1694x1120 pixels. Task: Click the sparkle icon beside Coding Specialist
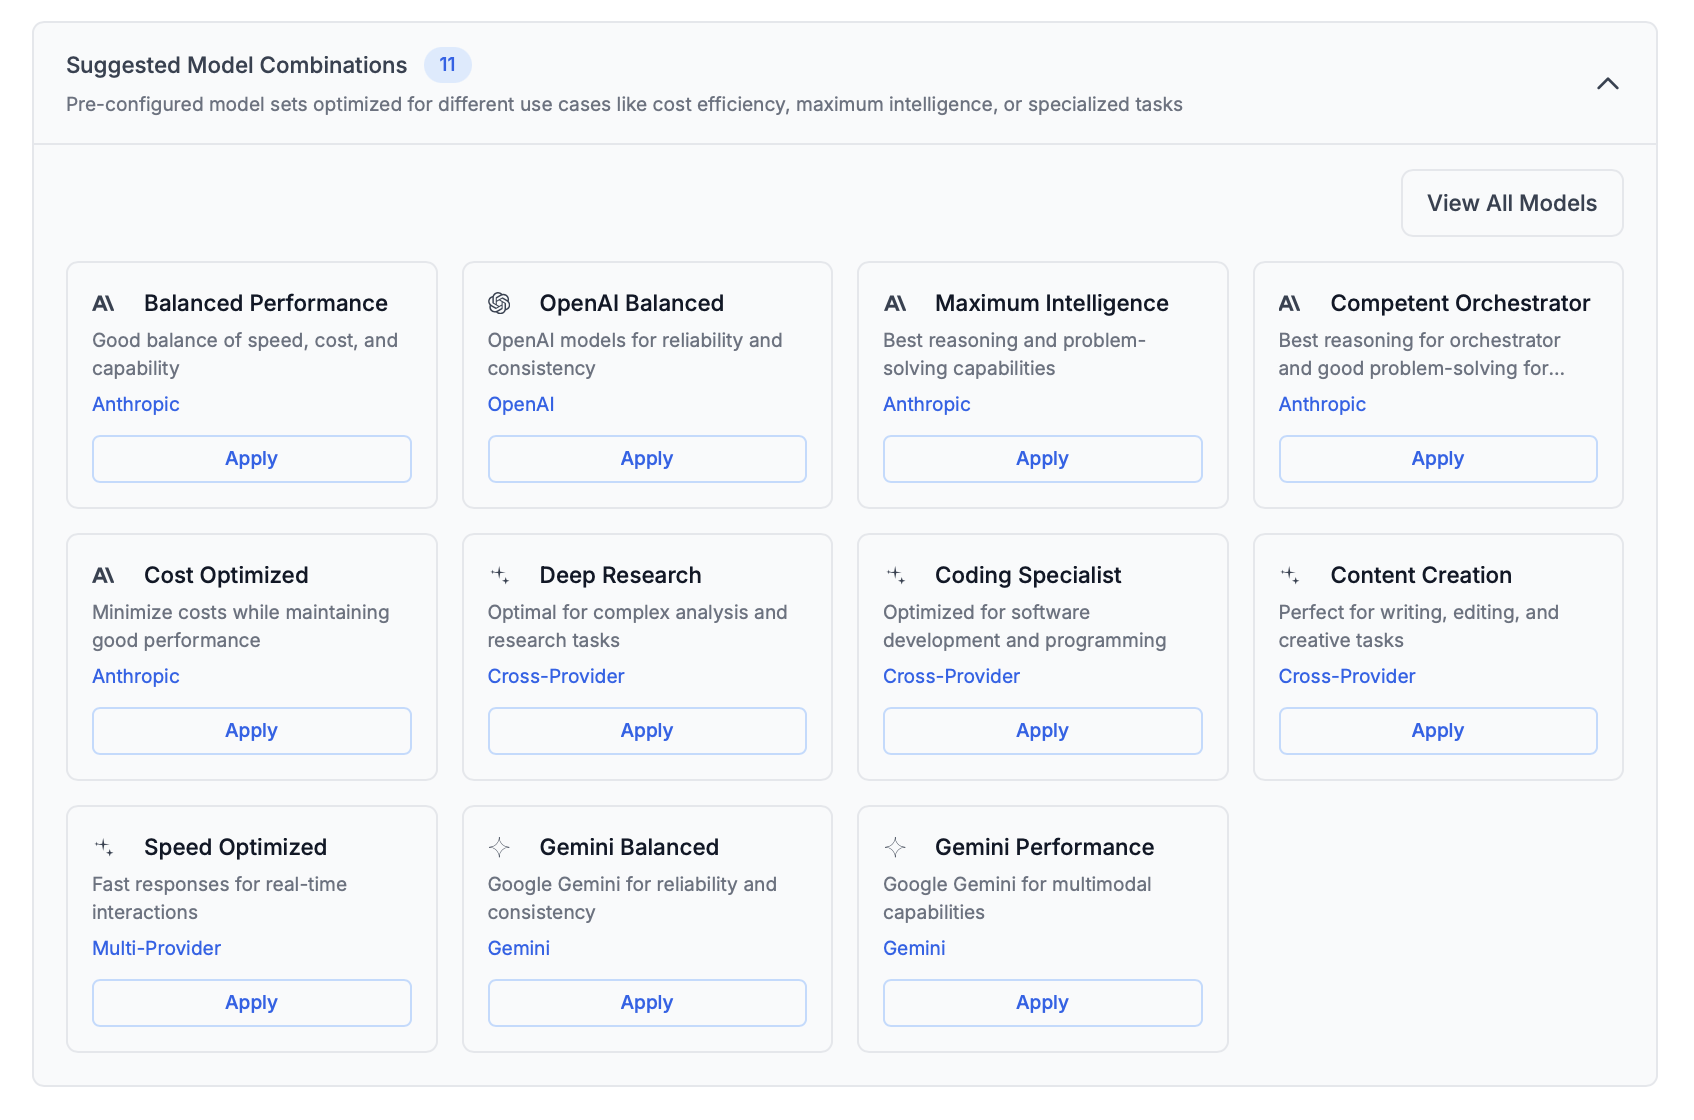click(x=895, y=575)
